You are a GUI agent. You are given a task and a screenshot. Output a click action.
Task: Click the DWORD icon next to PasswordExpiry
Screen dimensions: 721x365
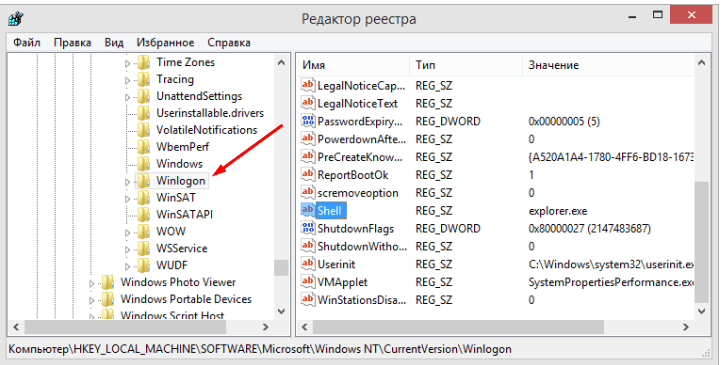308,121
